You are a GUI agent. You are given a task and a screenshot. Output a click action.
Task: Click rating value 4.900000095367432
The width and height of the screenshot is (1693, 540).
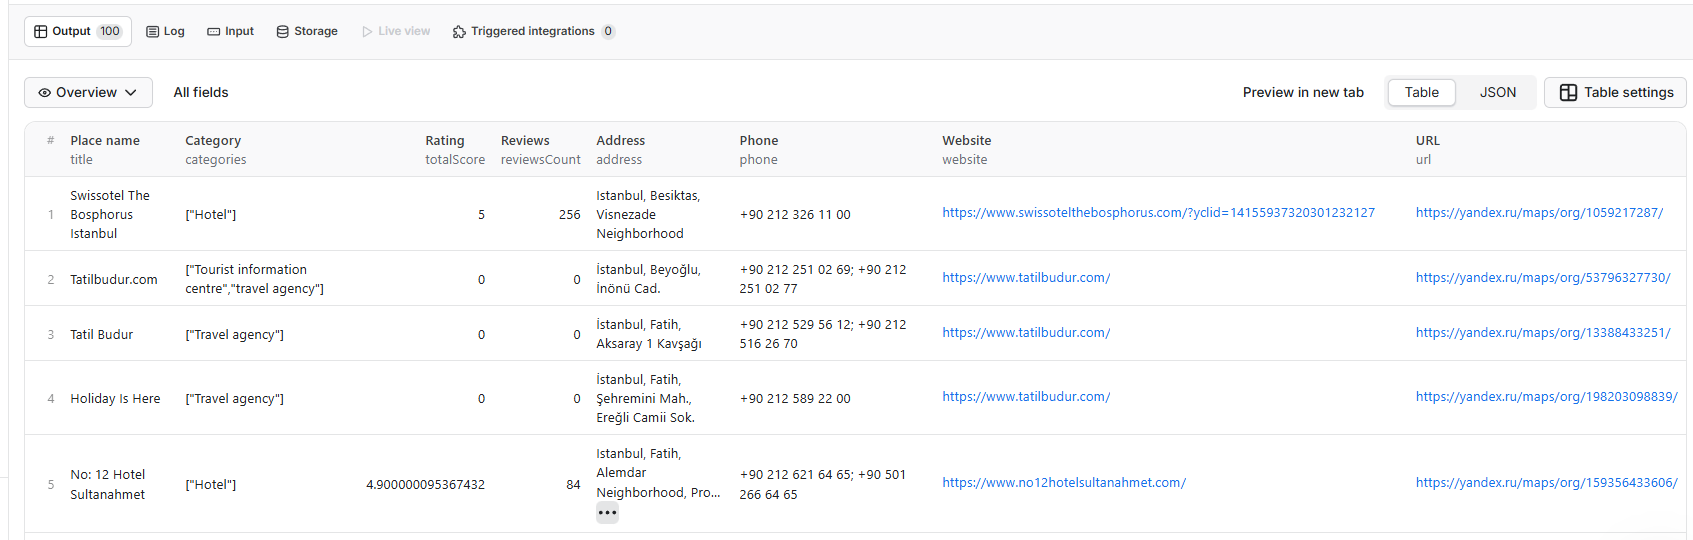point(425,485)
